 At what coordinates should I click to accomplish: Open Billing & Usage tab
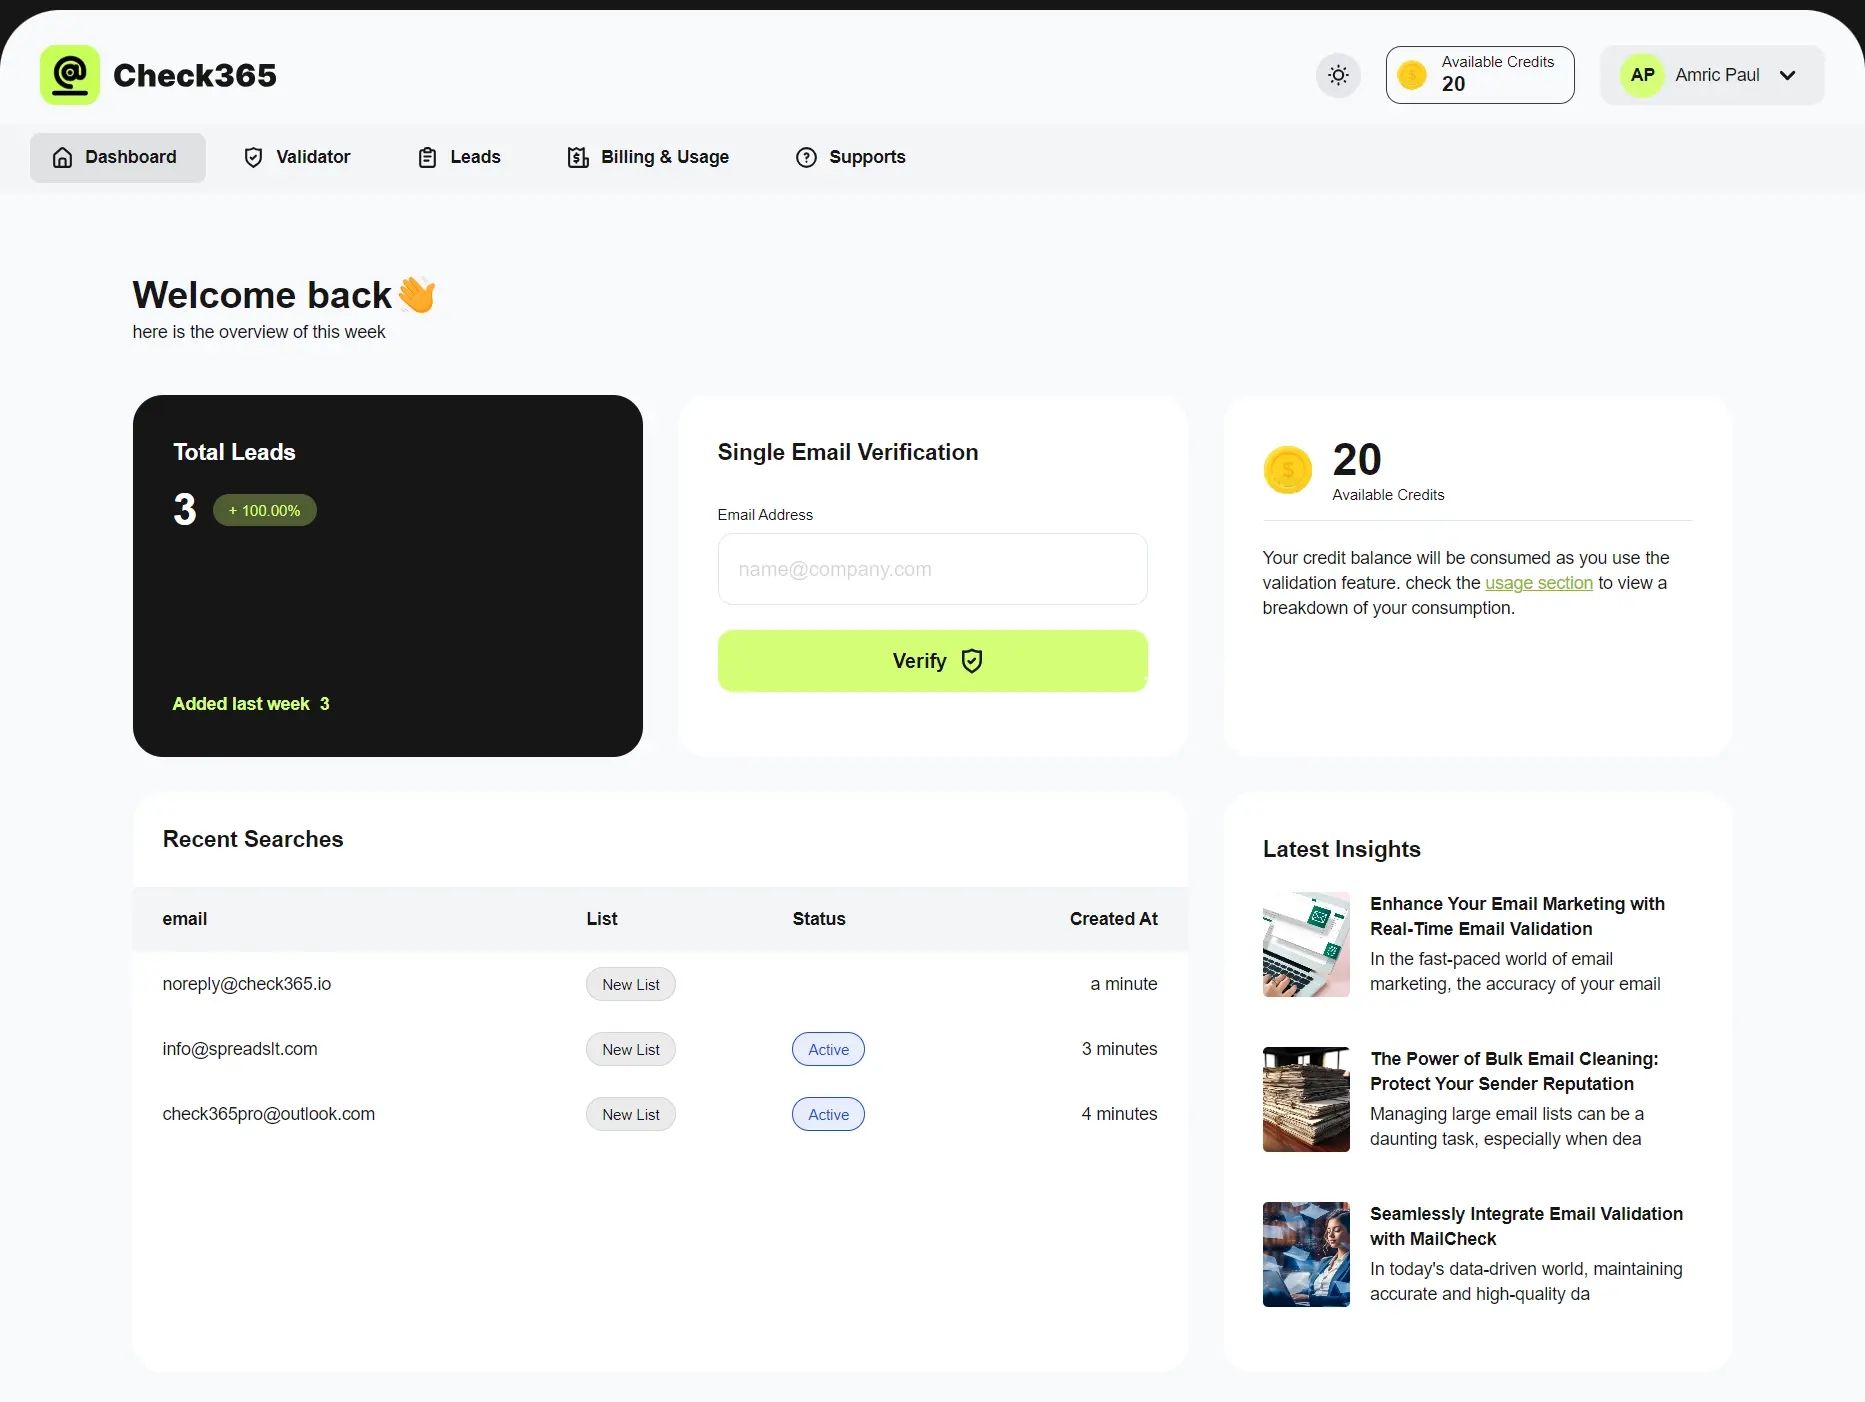click(648, 157)
